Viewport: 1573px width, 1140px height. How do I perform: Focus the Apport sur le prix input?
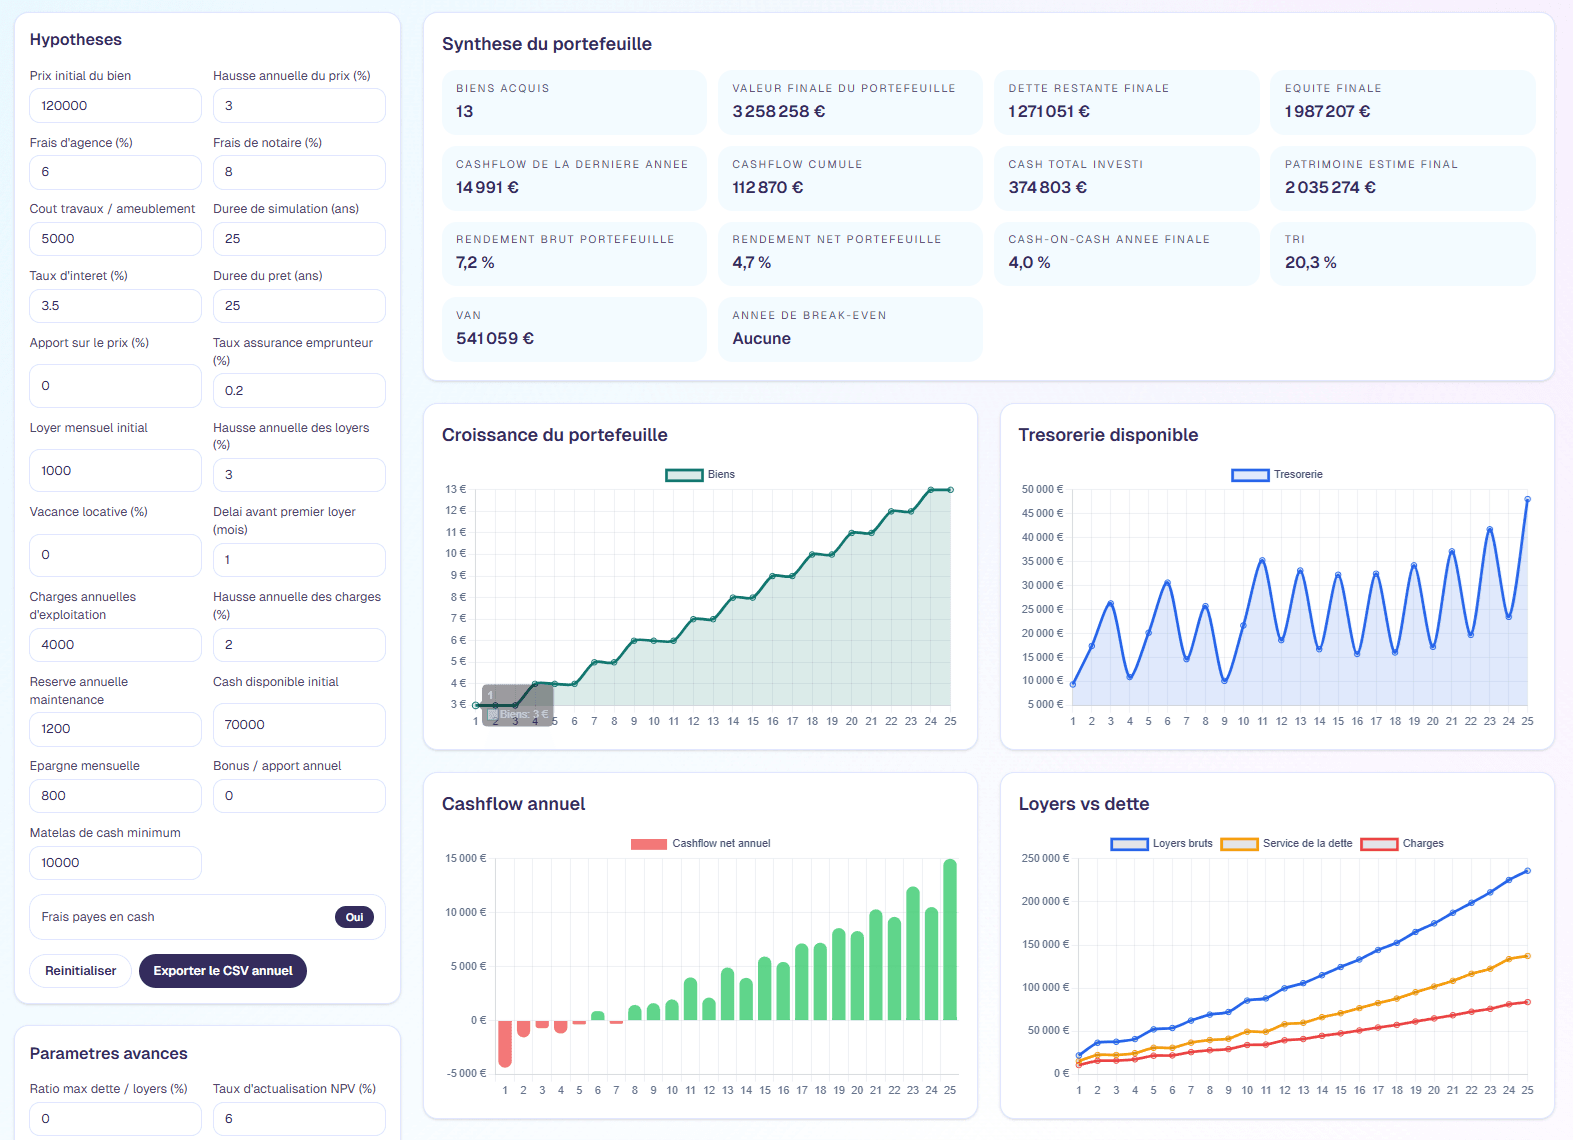pyautogui.click(x=115, y=386)
